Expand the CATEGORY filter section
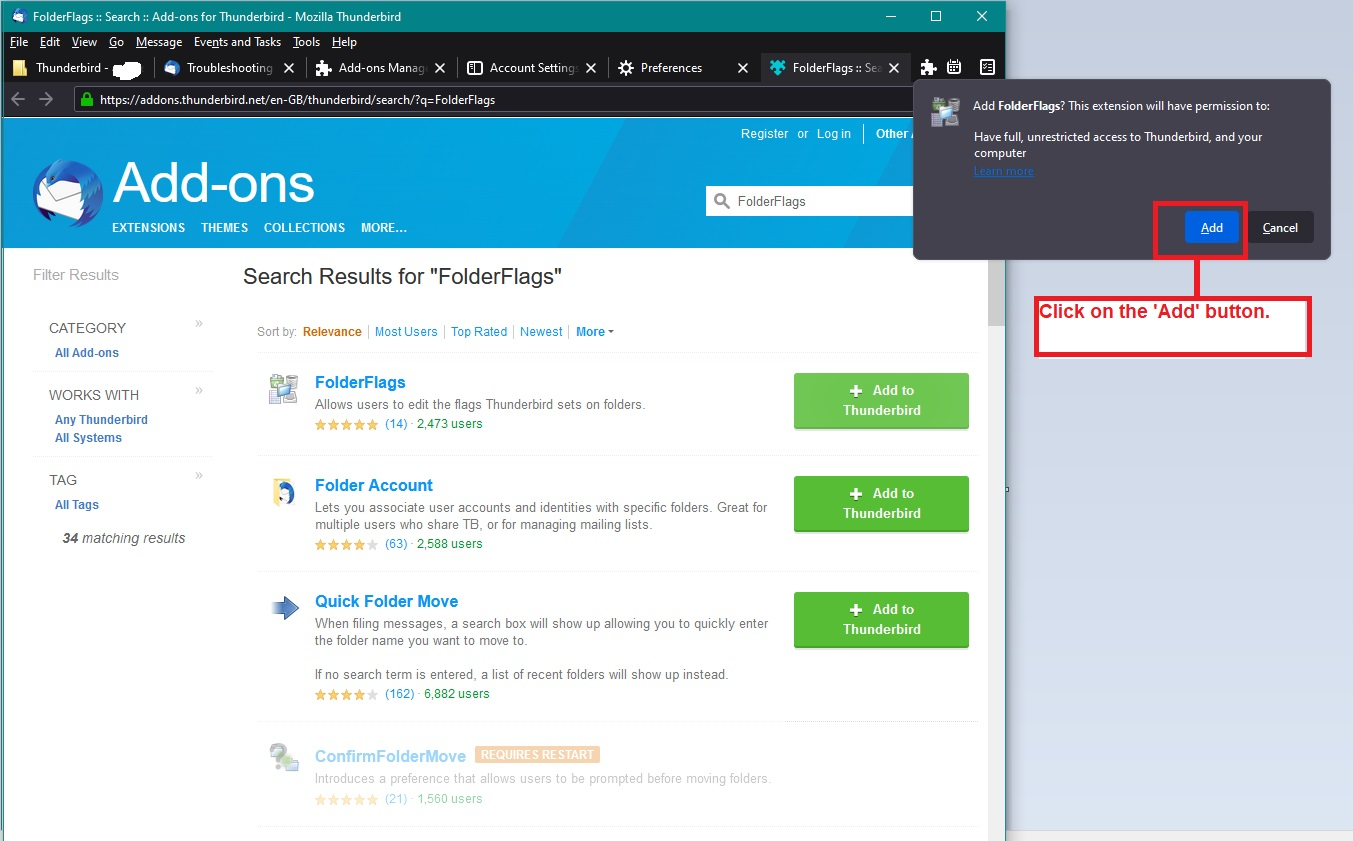 click(199, 323)
